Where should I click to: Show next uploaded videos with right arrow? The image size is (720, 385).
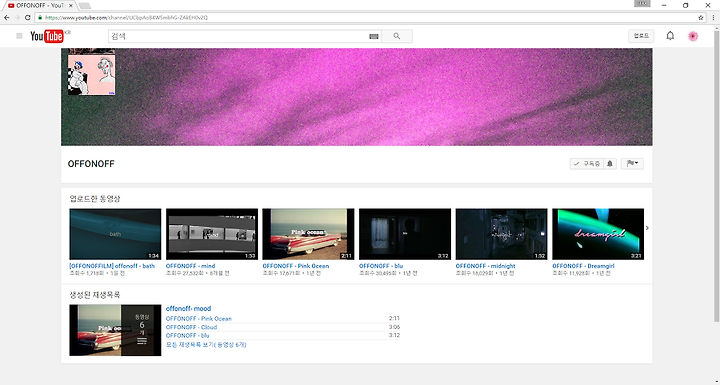pos(647,228)
